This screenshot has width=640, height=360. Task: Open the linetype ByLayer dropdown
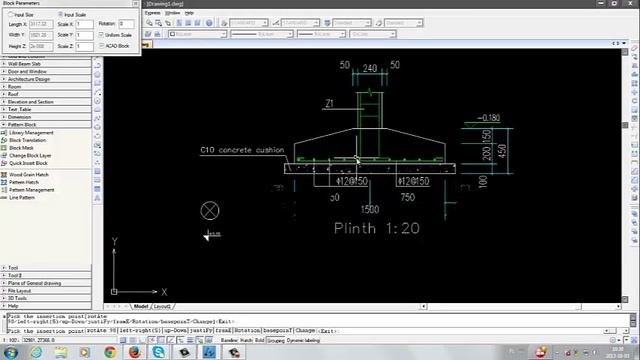pos(262,34)
